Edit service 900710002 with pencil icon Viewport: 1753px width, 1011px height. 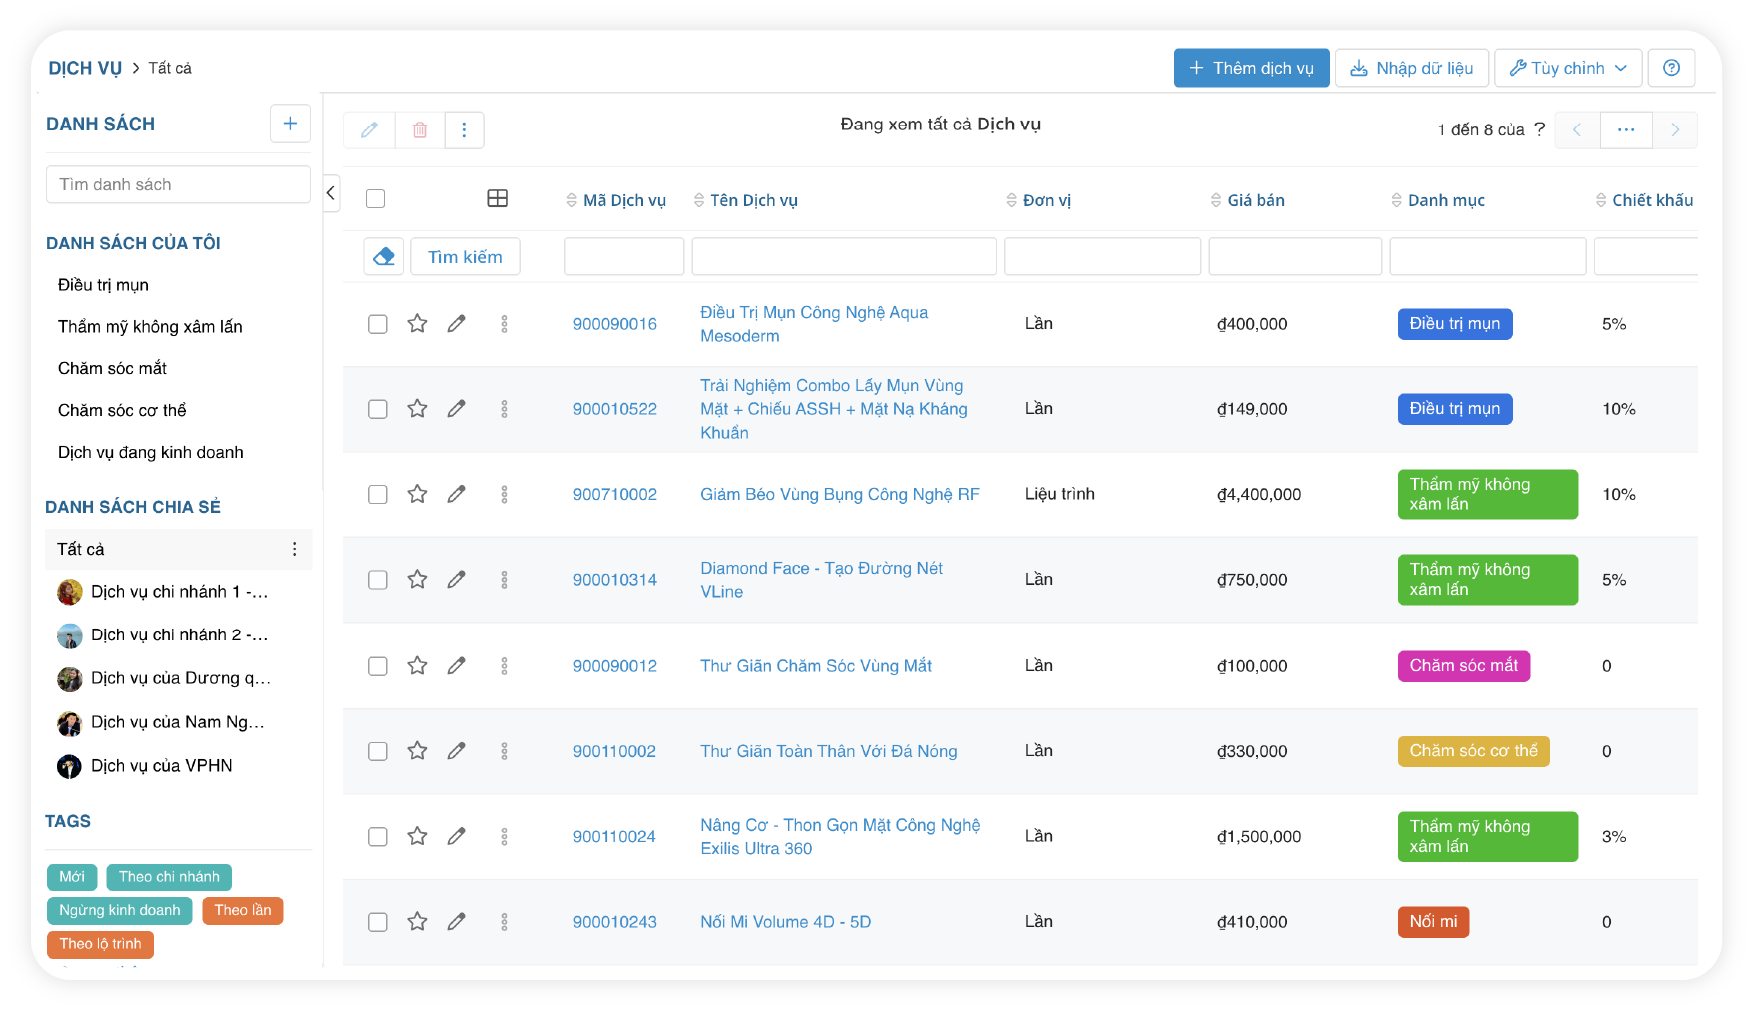tap(456, 494)
